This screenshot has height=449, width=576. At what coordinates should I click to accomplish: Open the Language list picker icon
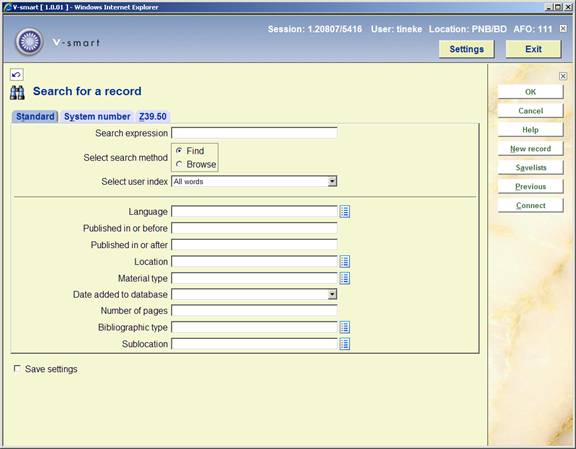(x=344, y=212)
